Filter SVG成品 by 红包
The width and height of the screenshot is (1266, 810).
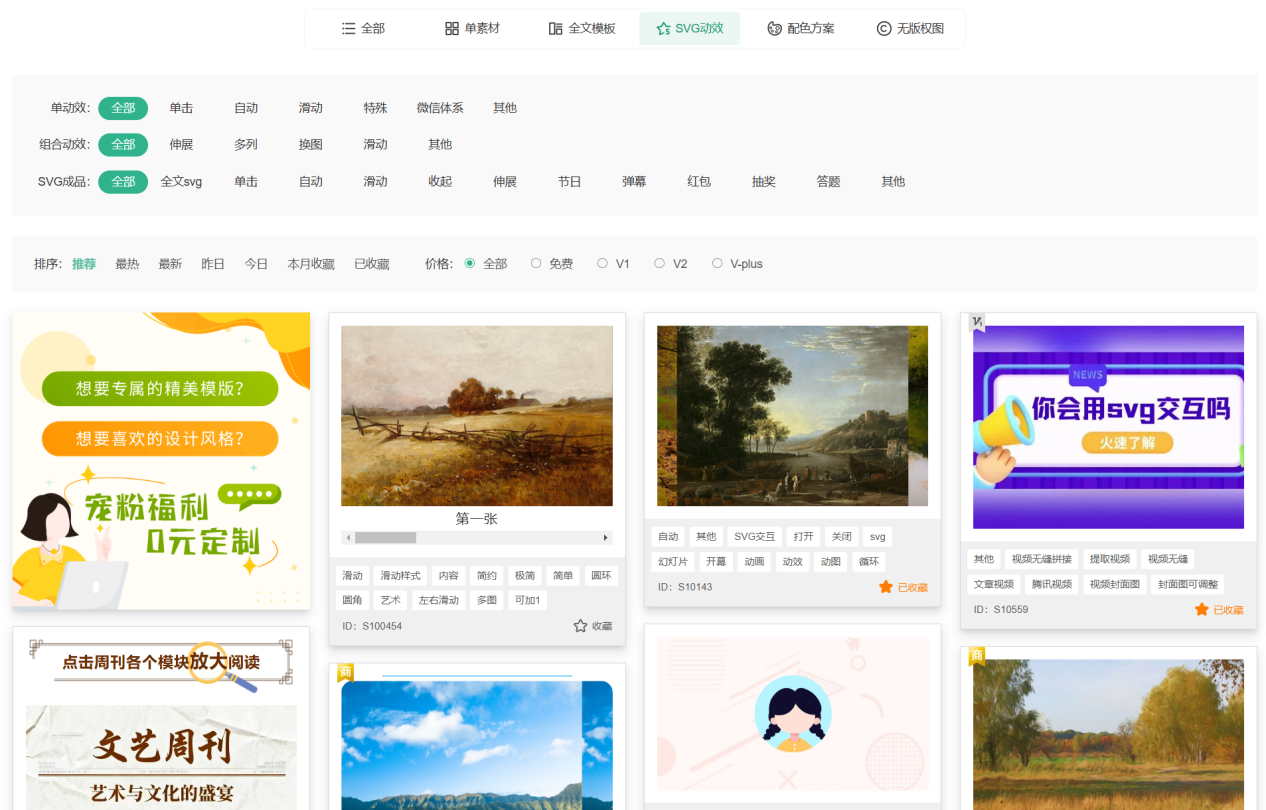point(699,182)
